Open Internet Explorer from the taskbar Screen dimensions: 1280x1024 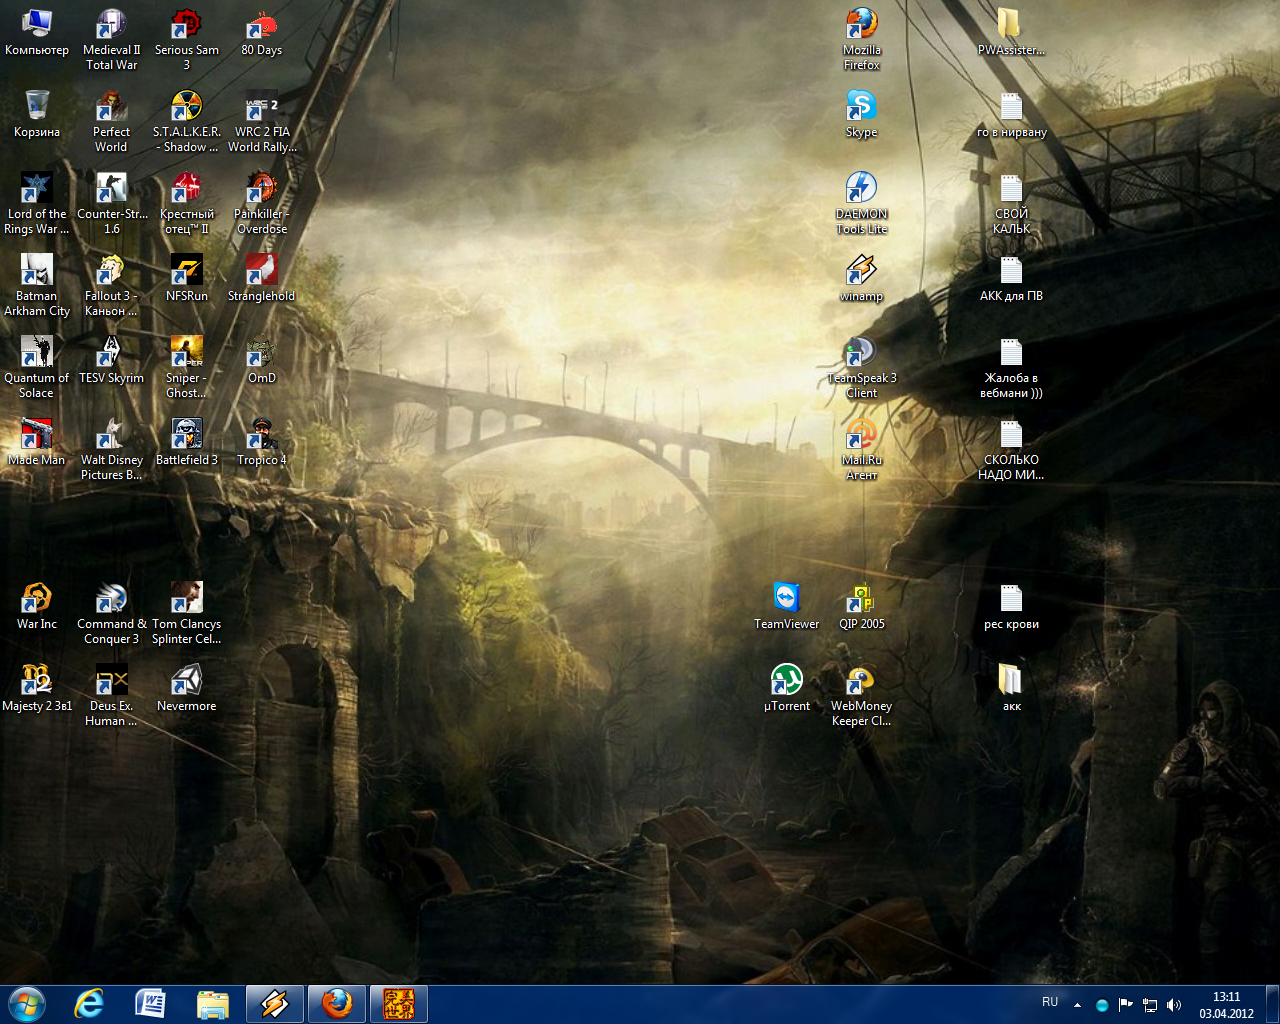coord(89,1004)
